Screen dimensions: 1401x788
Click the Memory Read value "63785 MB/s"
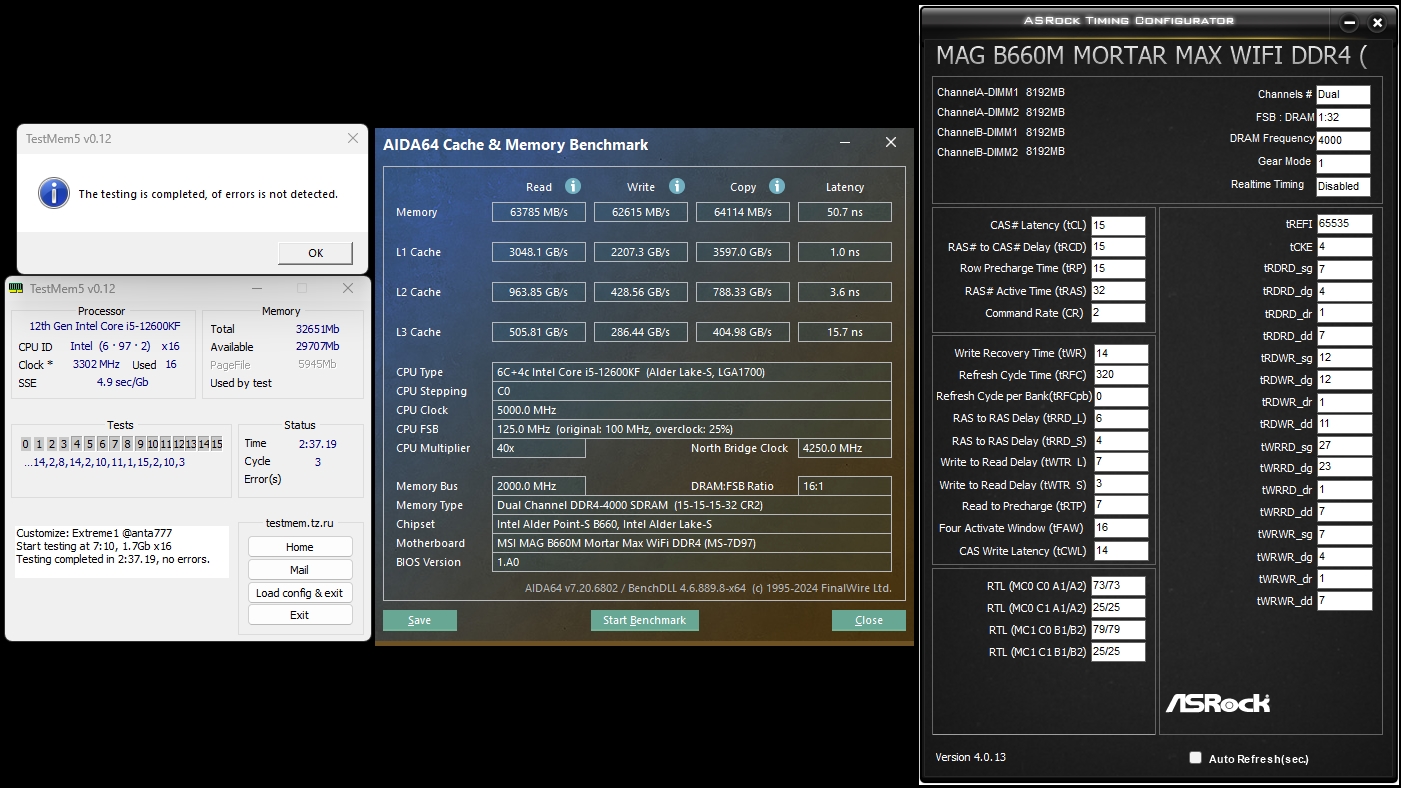pyautogui.click(x=539, y=212)
